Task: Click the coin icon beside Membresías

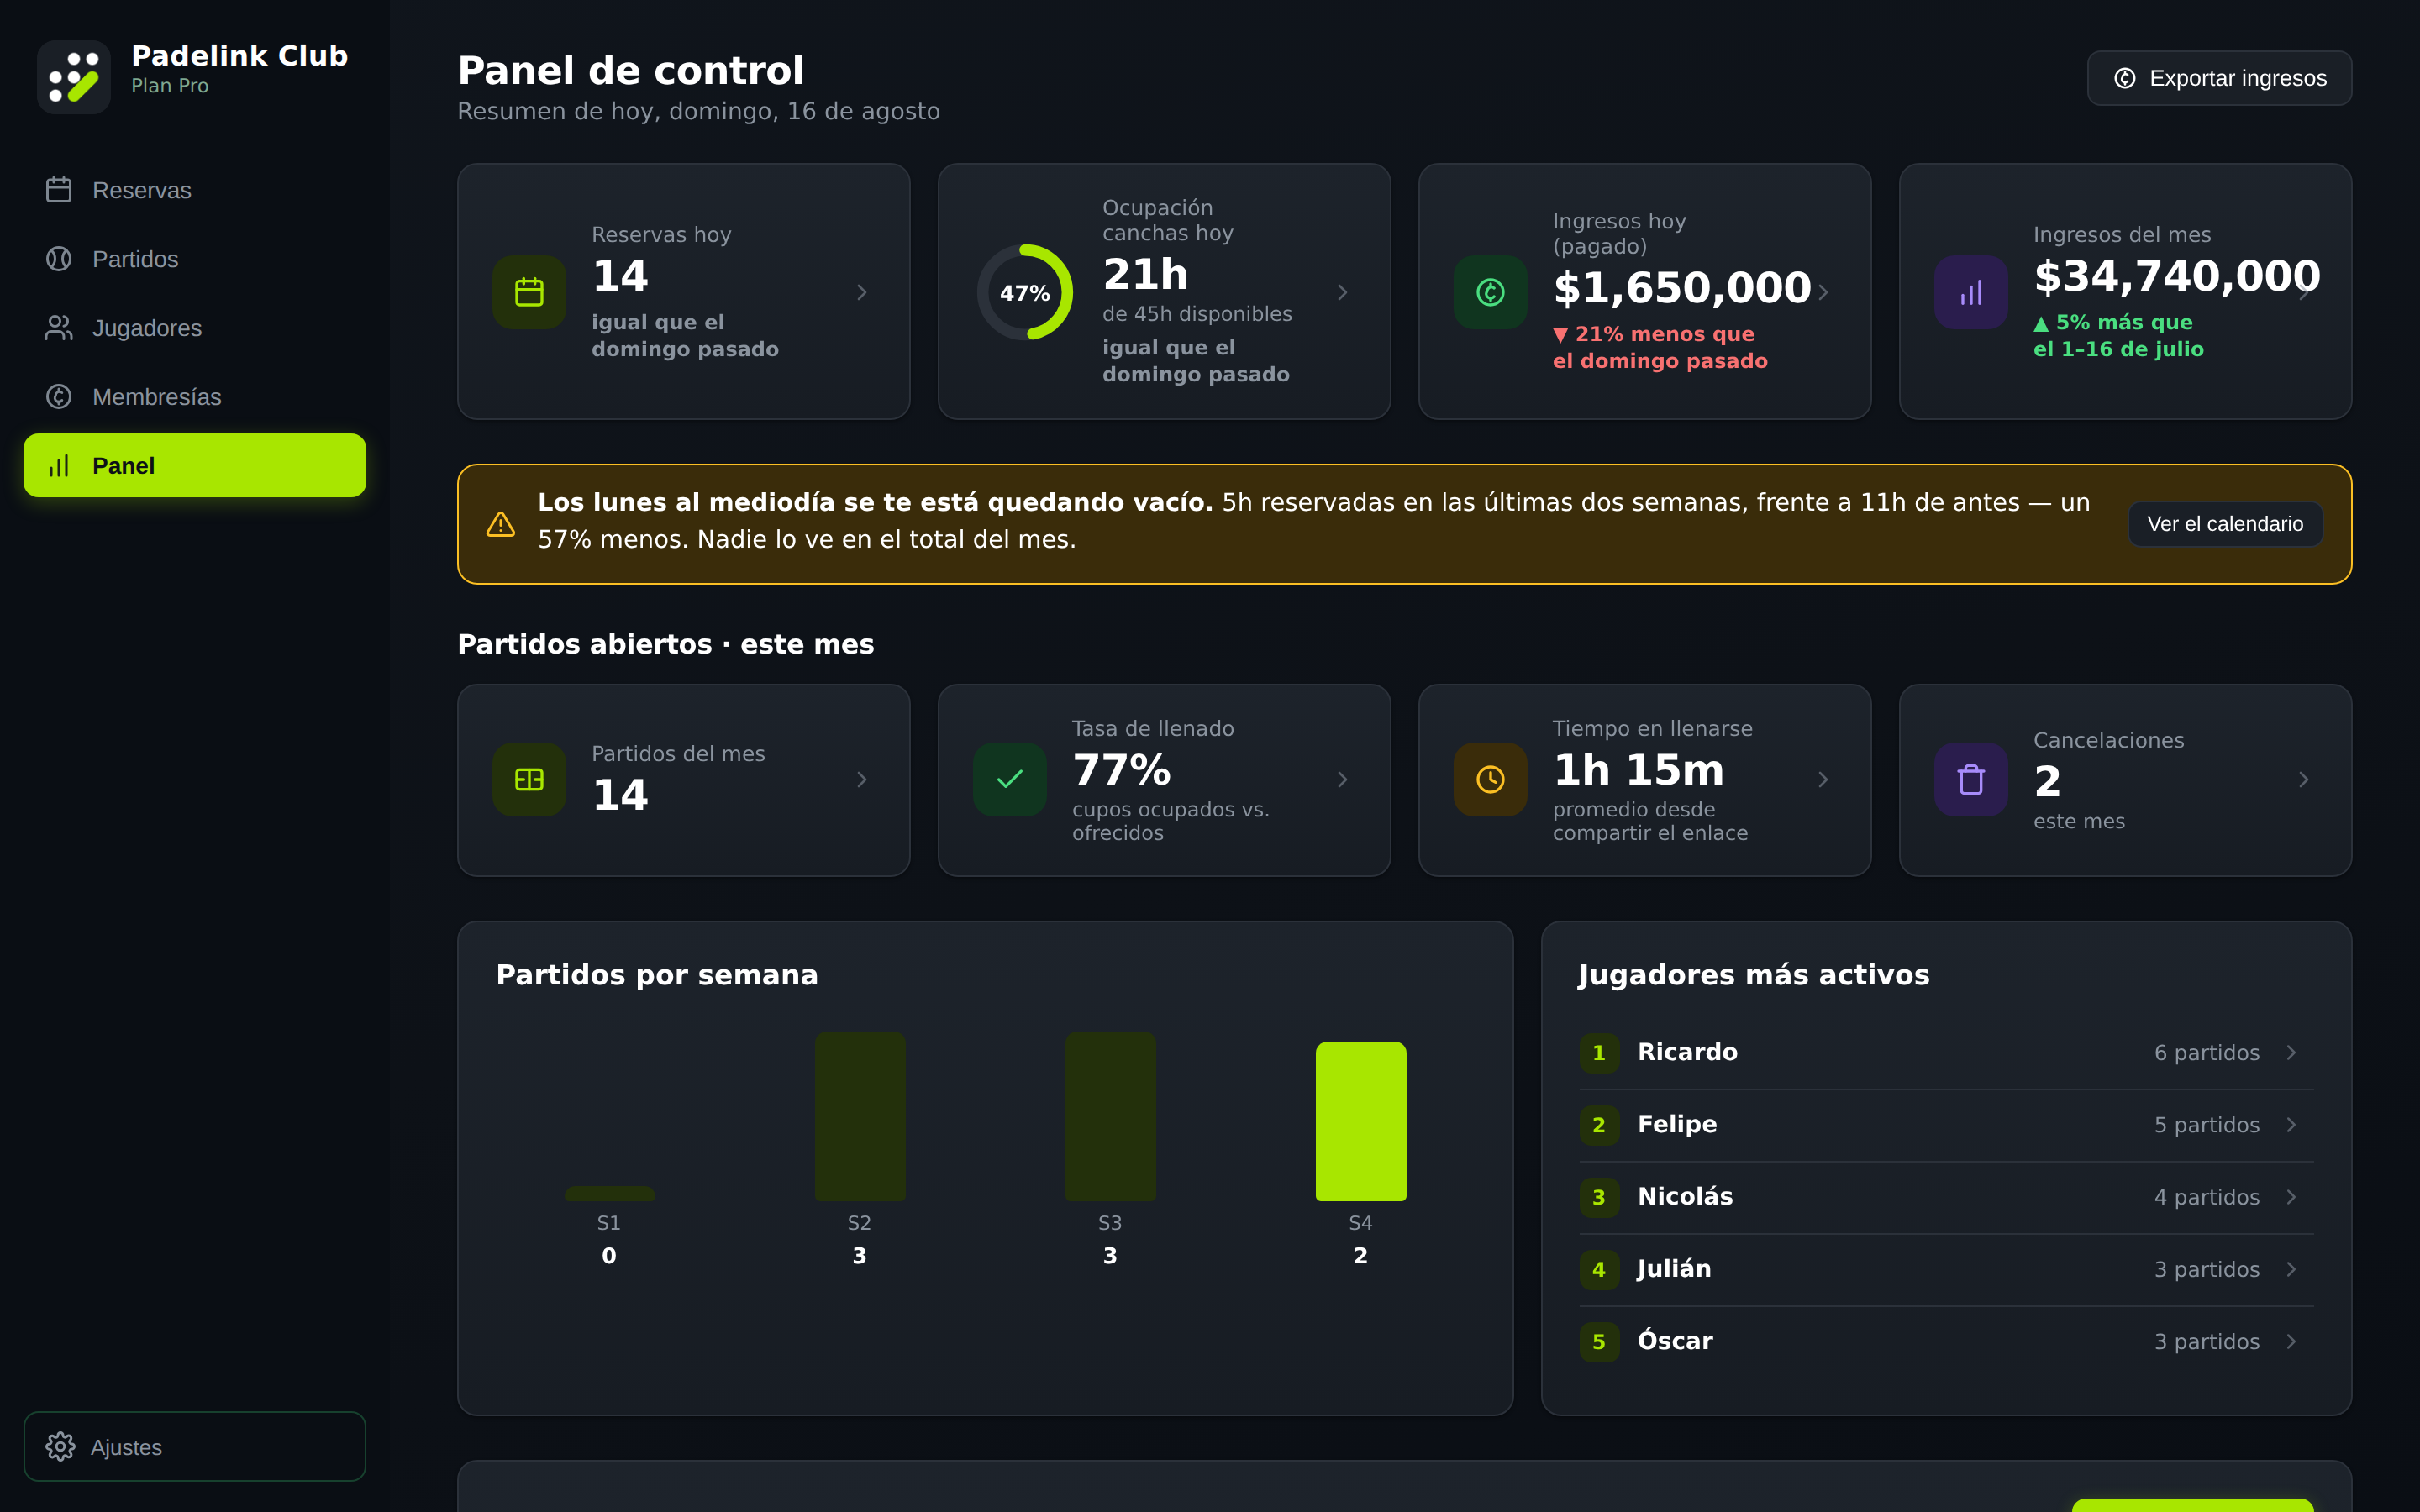Action: (59, 397)
